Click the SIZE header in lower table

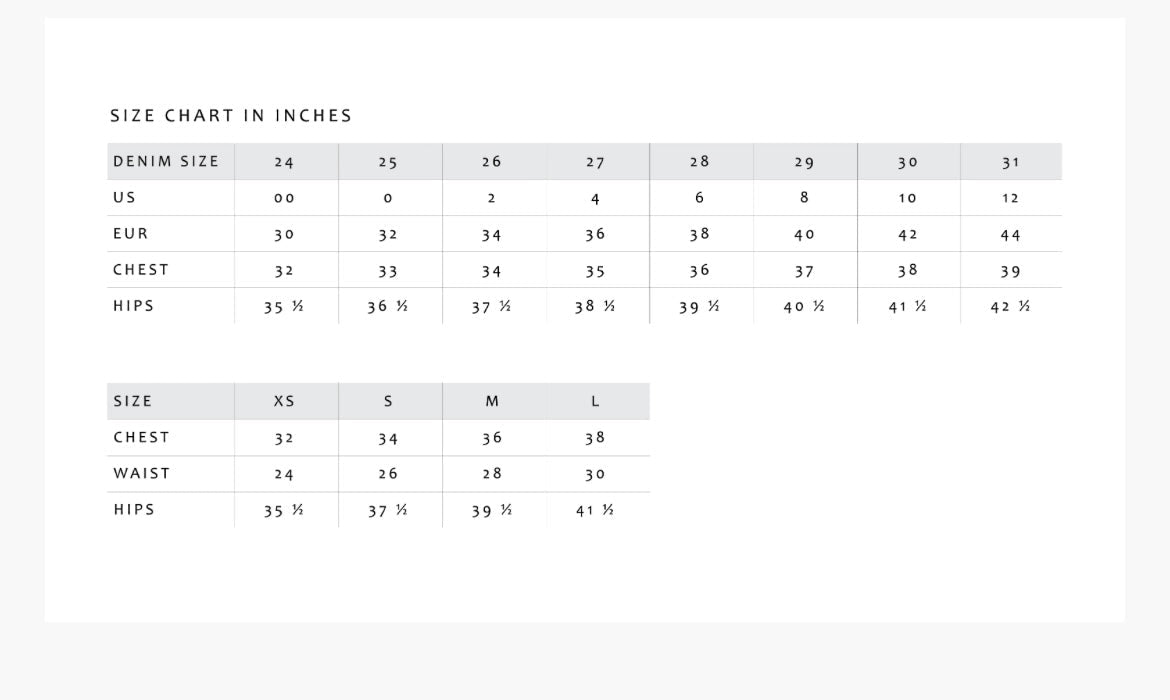(133, 401)
